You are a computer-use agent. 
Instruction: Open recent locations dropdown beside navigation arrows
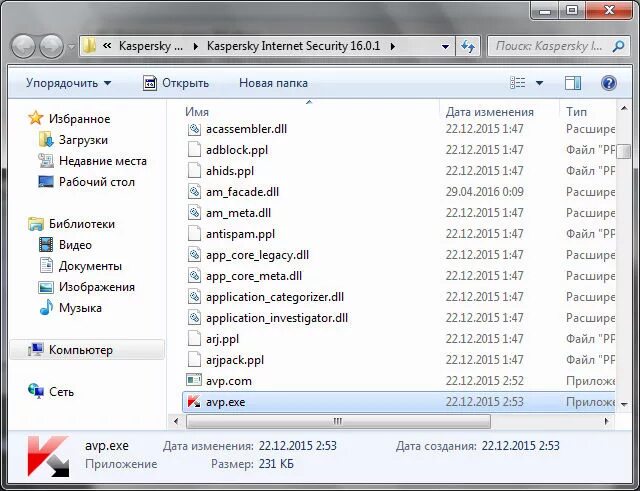(71, 47)
